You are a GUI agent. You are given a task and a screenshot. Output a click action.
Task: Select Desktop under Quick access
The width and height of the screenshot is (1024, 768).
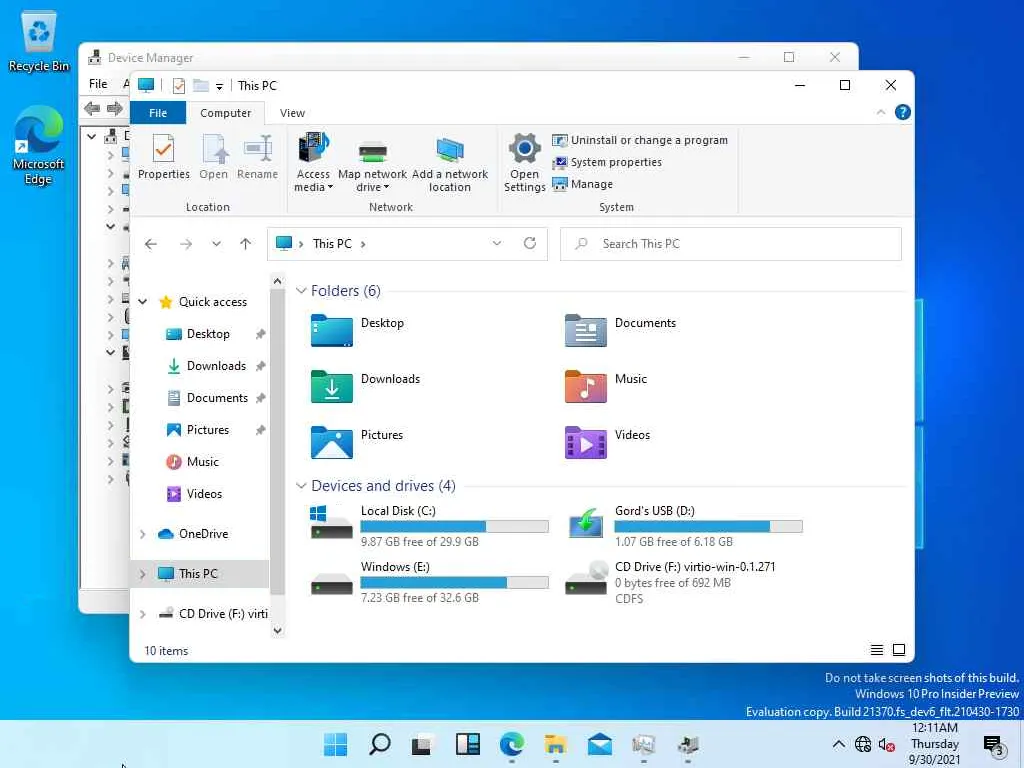pos(208,334)
